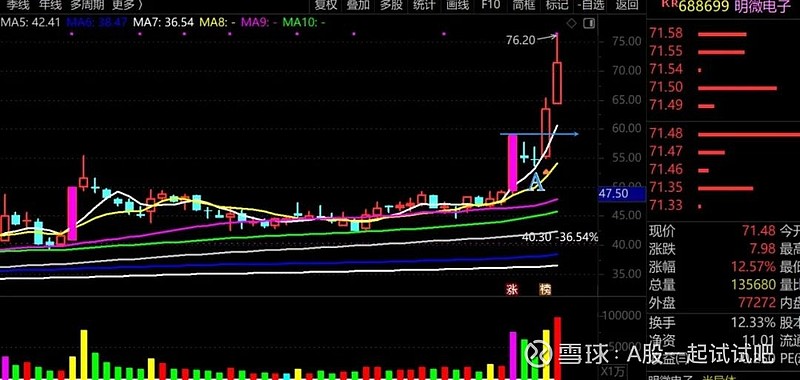Image resolution: width=800 pixels, height=380 pixels.
Task: Select bid price 71.48 in order book
Action: 666,134
